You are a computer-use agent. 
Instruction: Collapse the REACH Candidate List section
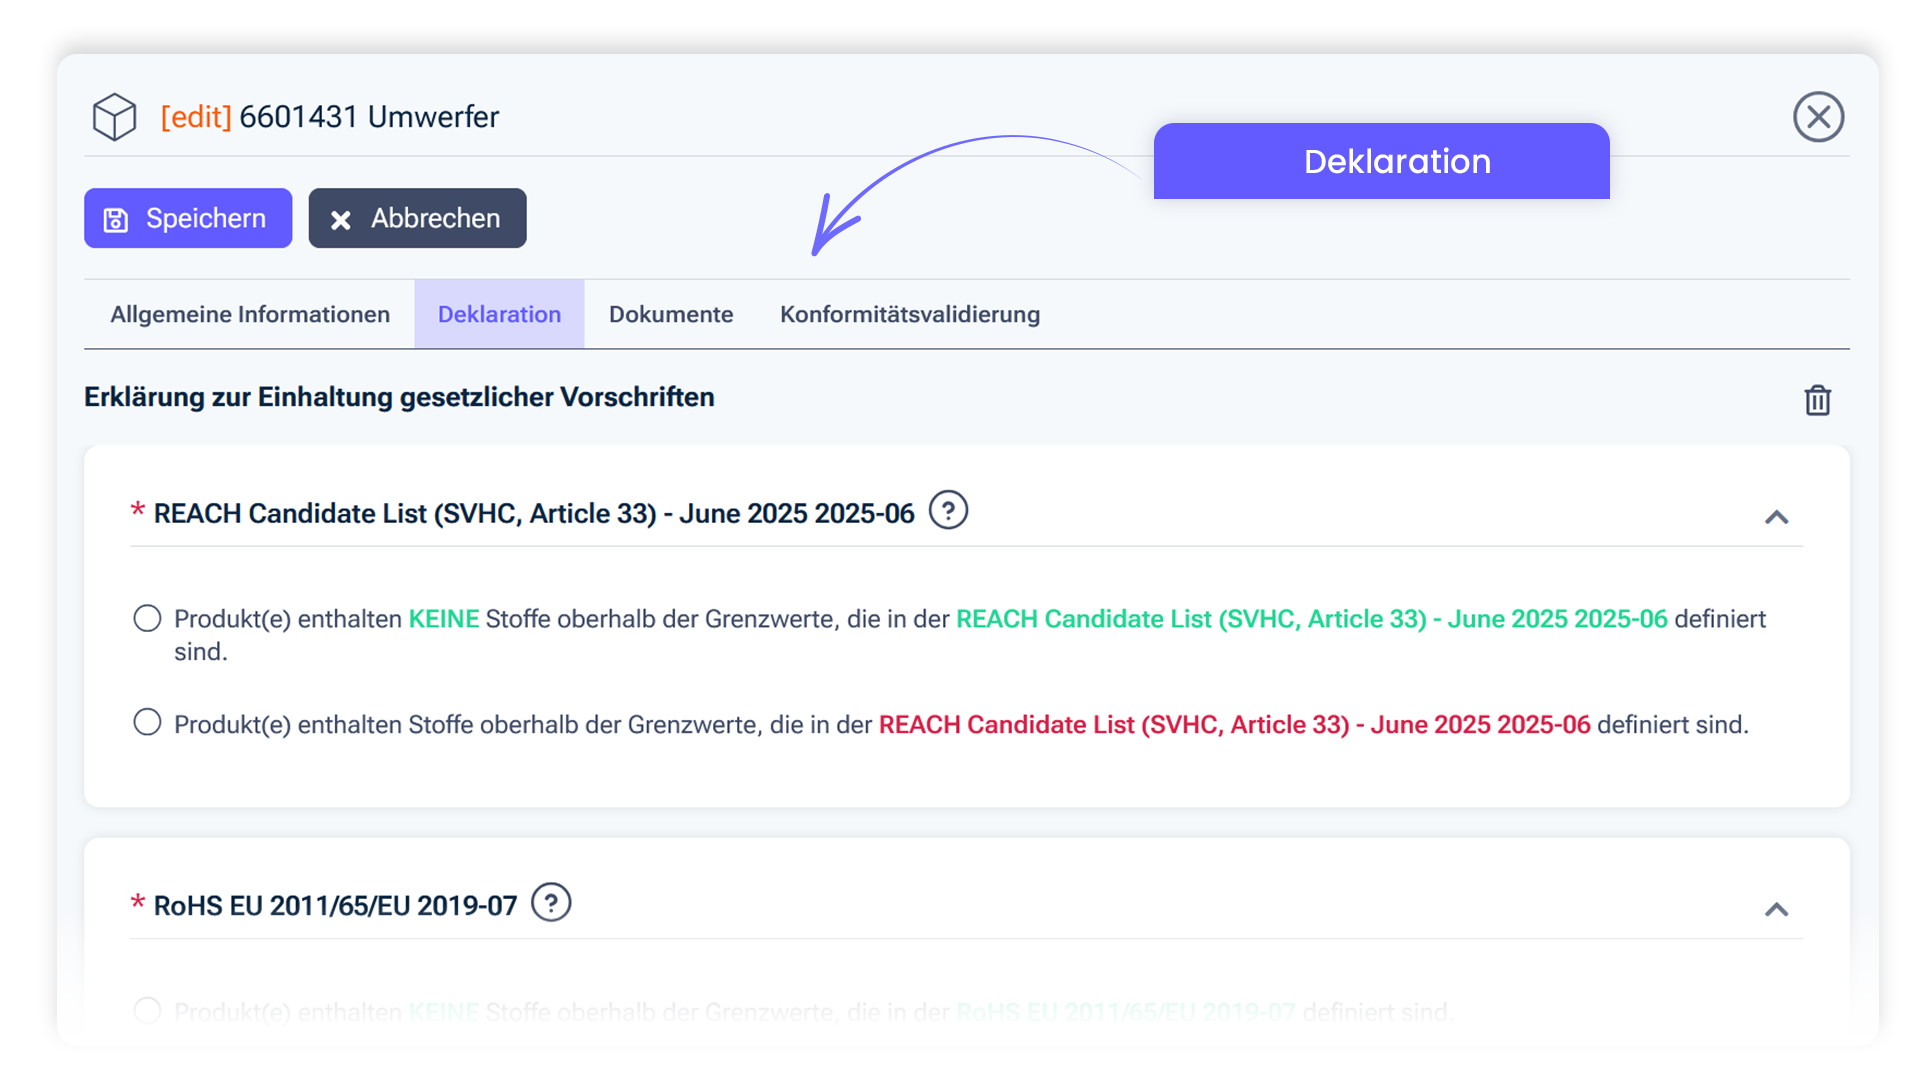coord(1777,518)
